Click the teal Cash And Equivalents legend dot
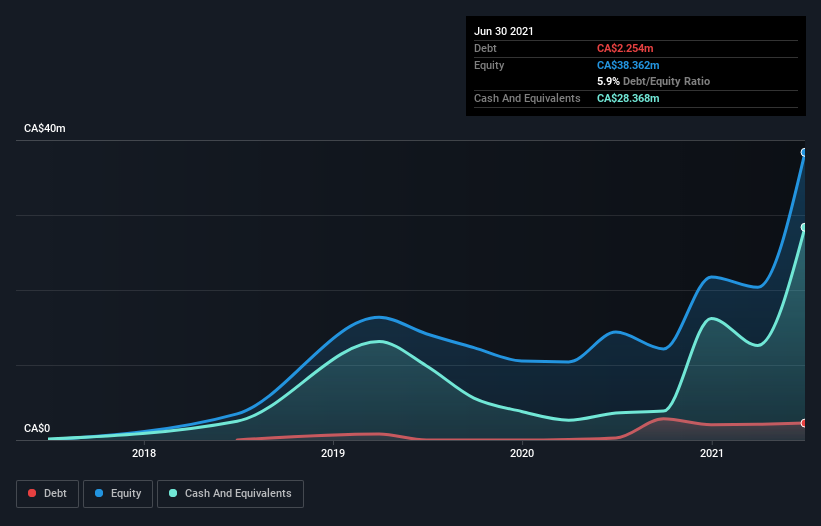The image size is (821, 526). (173, 493)
